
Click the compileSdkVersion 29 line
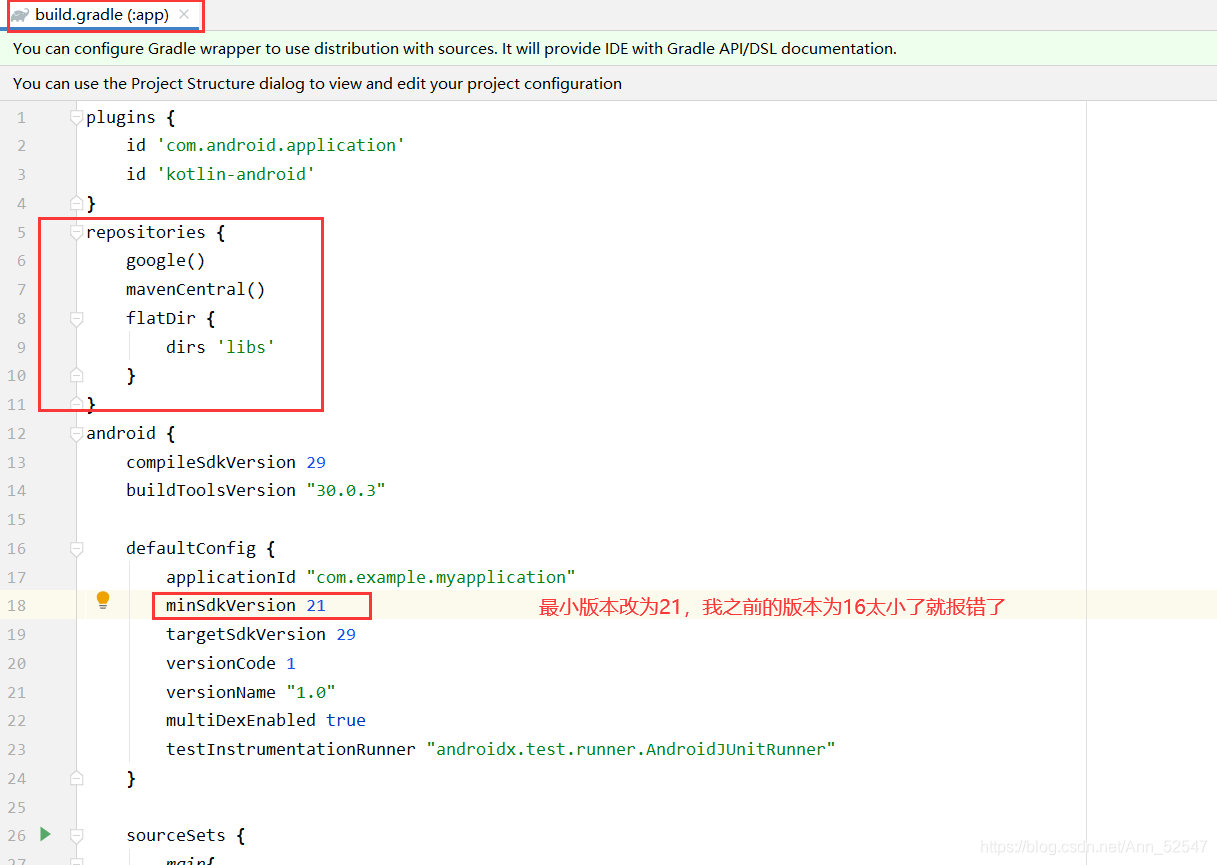pos(226,462)
